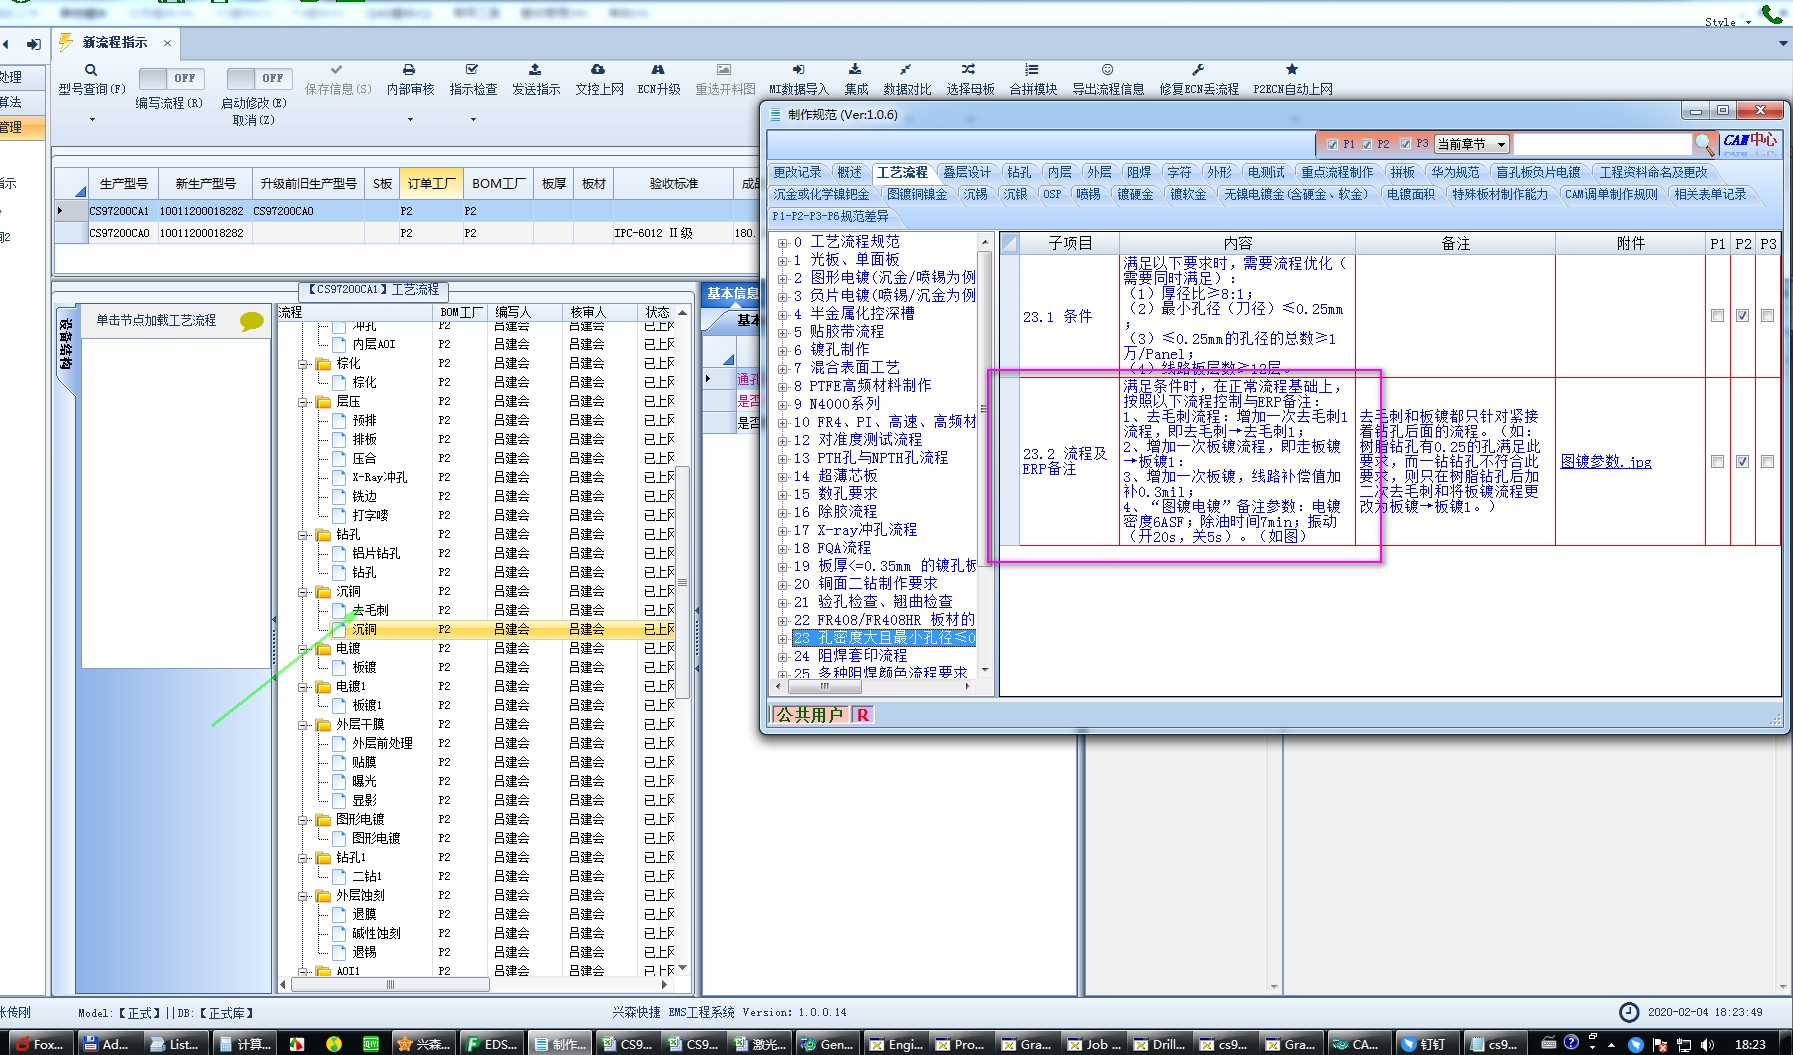Viewport: 1793px width, 1055px height.
Task: Switch to the 叠层设计 tab
Action: coord(966,173)
